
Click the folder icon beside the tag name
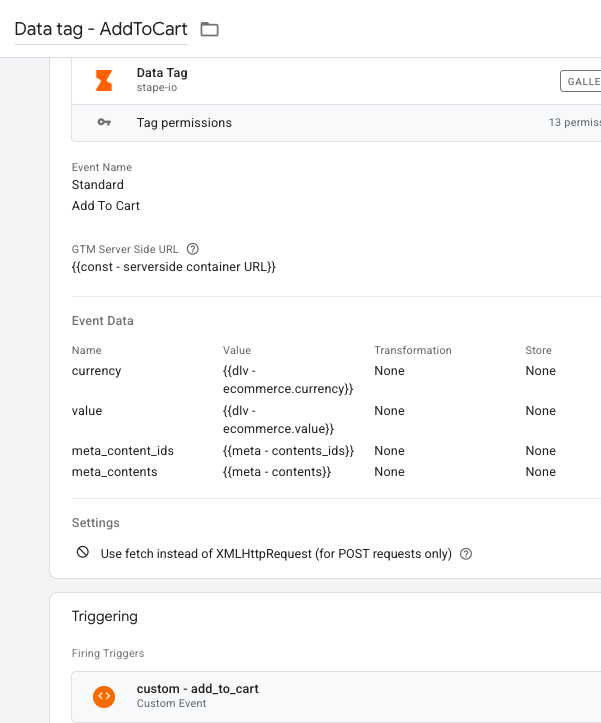pos(209,29)
